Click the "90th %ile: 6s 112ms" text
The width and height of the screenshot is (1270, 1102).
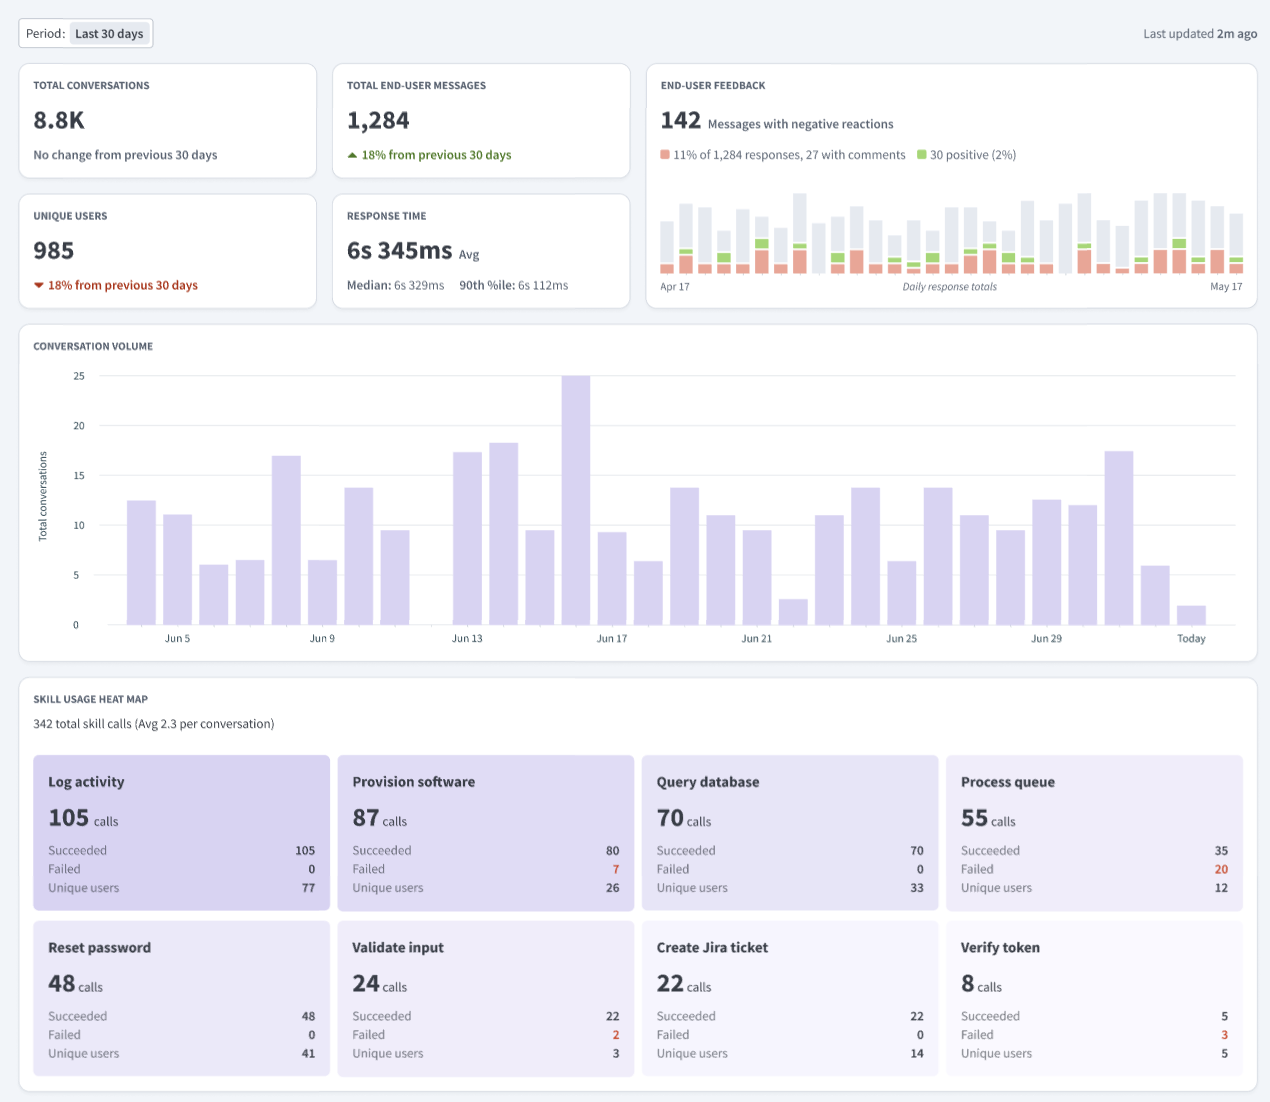(514, 286)
